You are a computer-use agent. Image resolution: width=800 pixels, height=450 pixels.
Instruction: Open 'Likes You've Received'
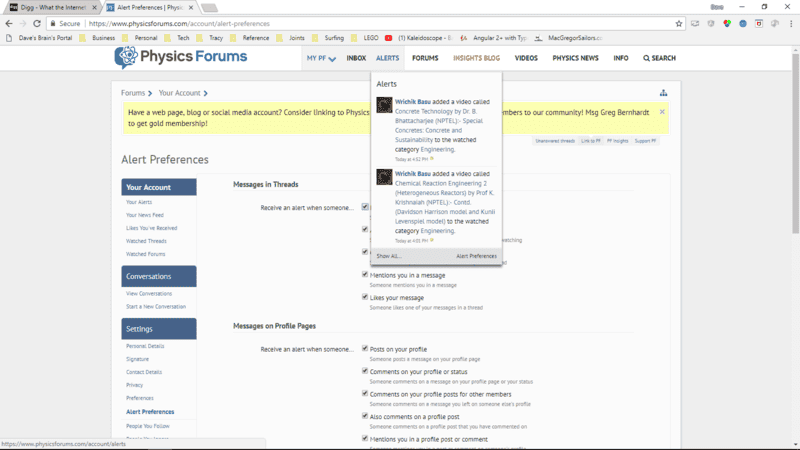[152, 228]
